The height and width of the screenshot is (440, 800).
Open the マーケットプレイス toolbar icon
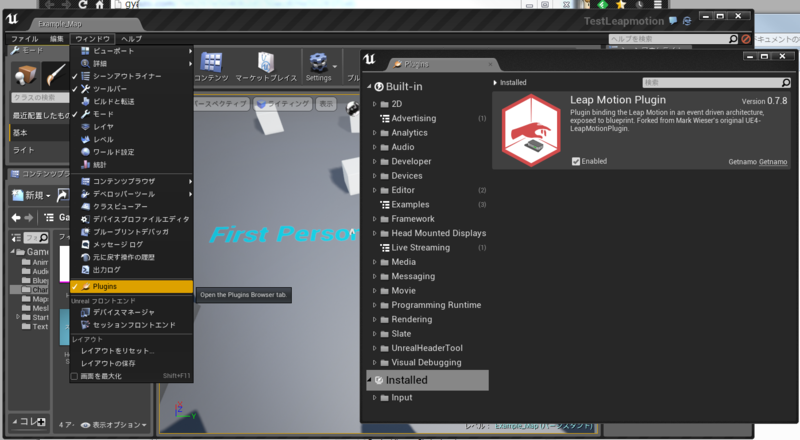(266, 67)
